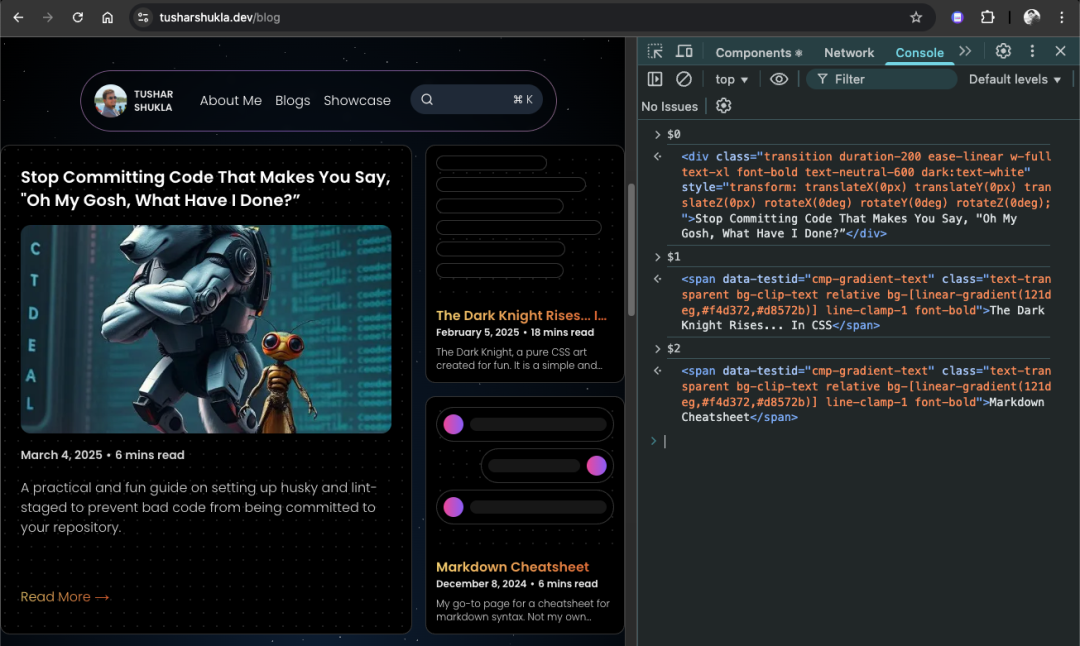
Task: Click a pink circle swatch in the card preview
Action: click(453, 424)
